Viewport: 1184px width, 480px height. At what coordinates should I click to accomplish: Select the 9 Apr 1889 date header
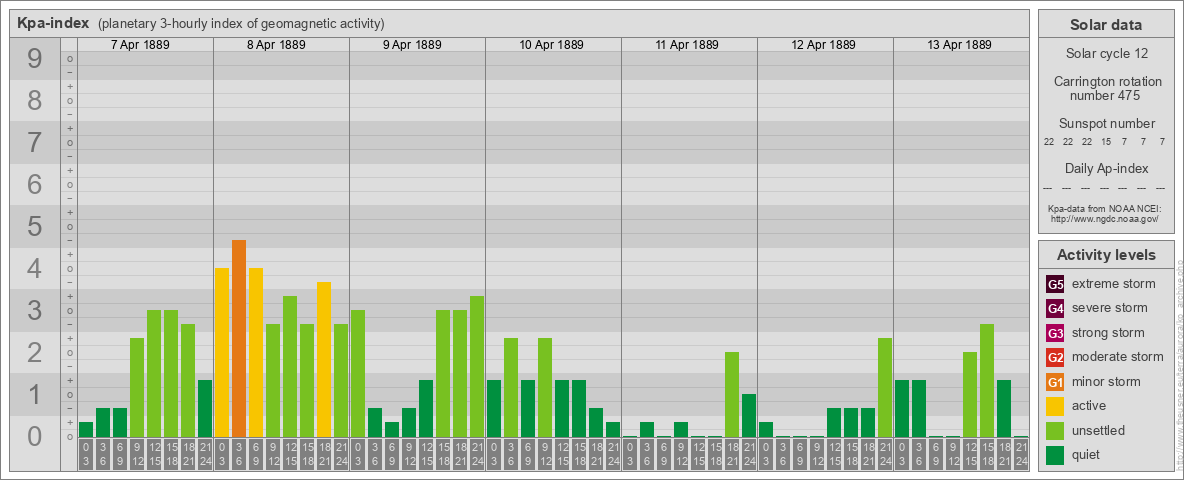coord(412,45)
